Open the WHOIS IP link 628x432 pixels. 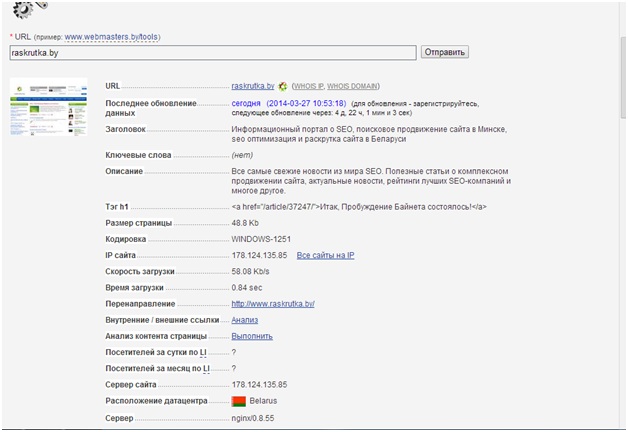(308, 86)
